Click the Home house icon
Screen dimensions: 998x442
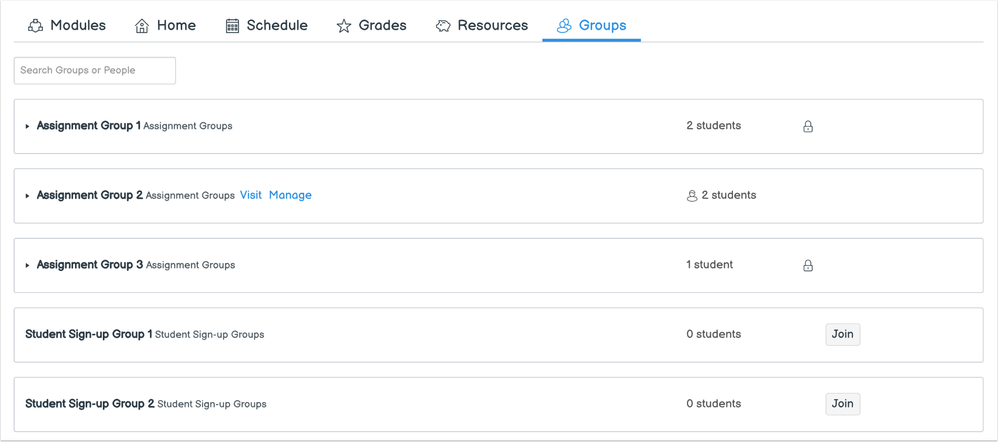point(142,26)
